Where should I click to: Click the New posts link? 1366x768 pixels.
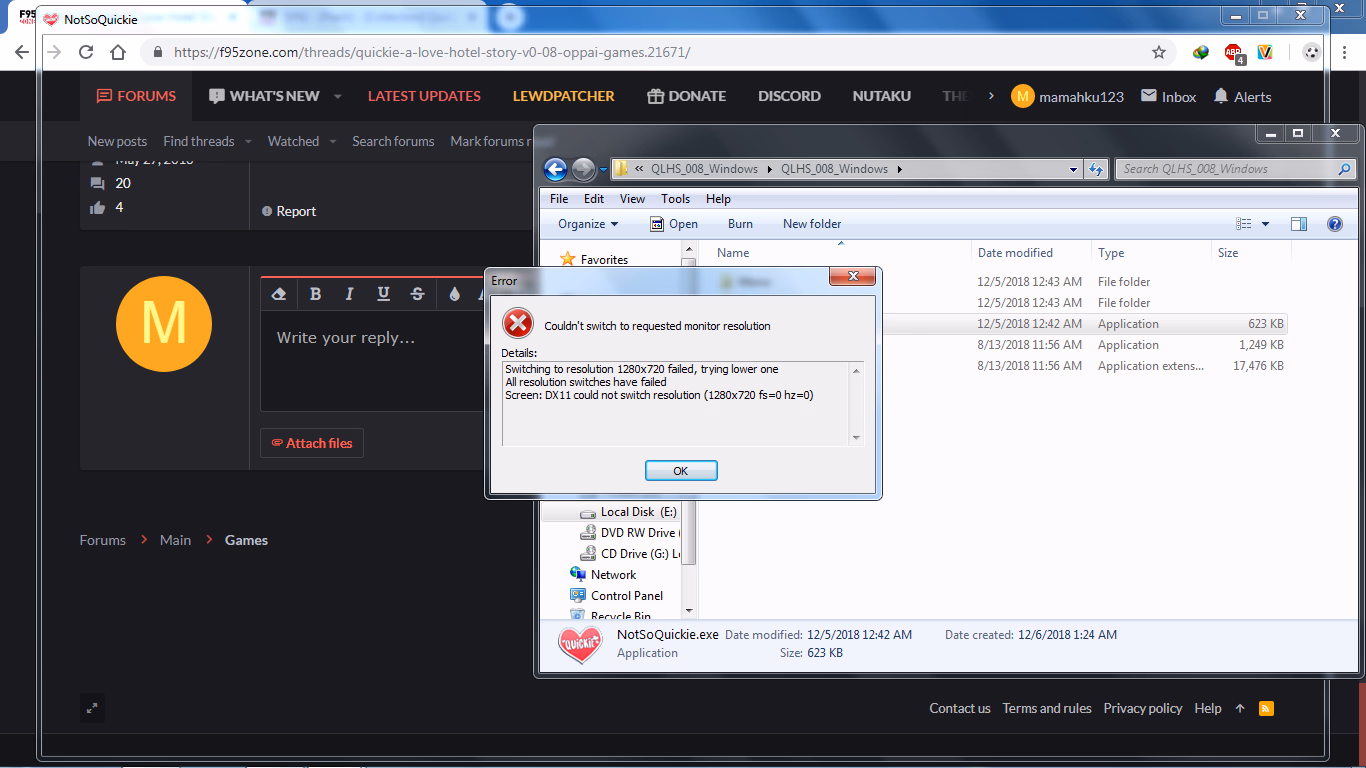coord(117,141)
